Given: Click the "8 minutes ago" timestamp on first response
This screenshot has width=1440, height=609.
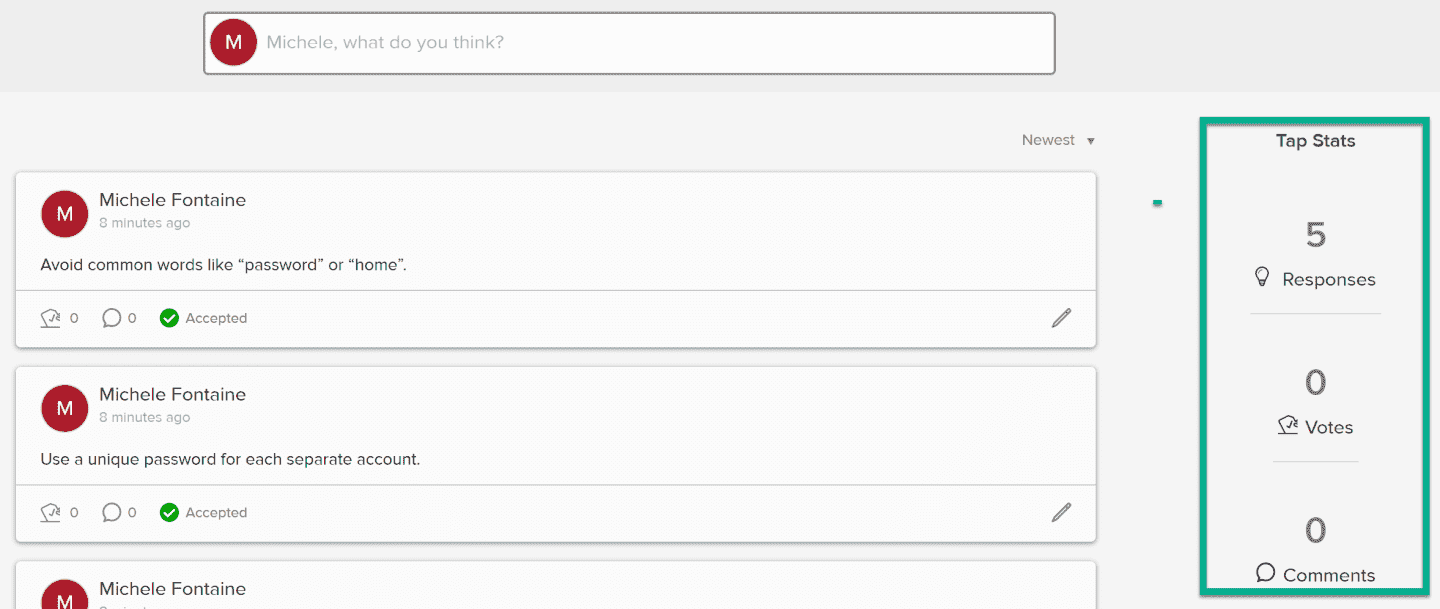Looking at the screenshot, I should tap(144, 223).
